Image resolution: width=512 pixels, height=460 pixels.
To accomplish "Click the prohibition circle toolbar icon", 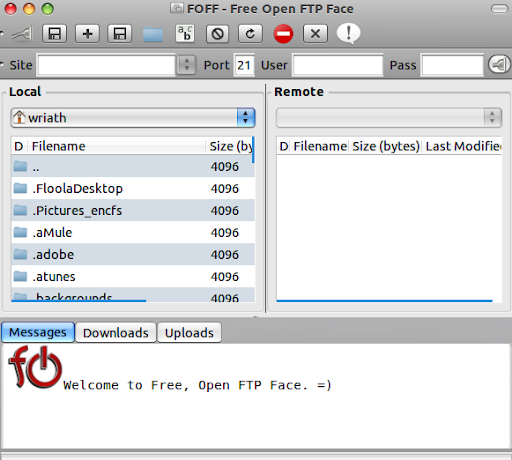I will (218, 34).
